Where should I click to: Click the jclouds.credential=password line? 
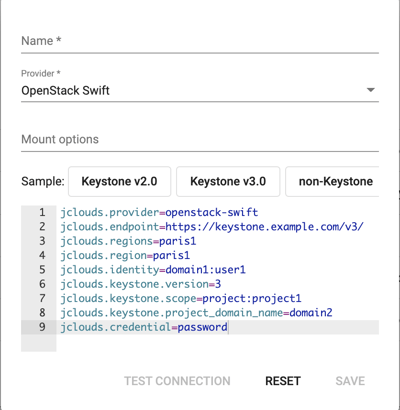[144, 327]
